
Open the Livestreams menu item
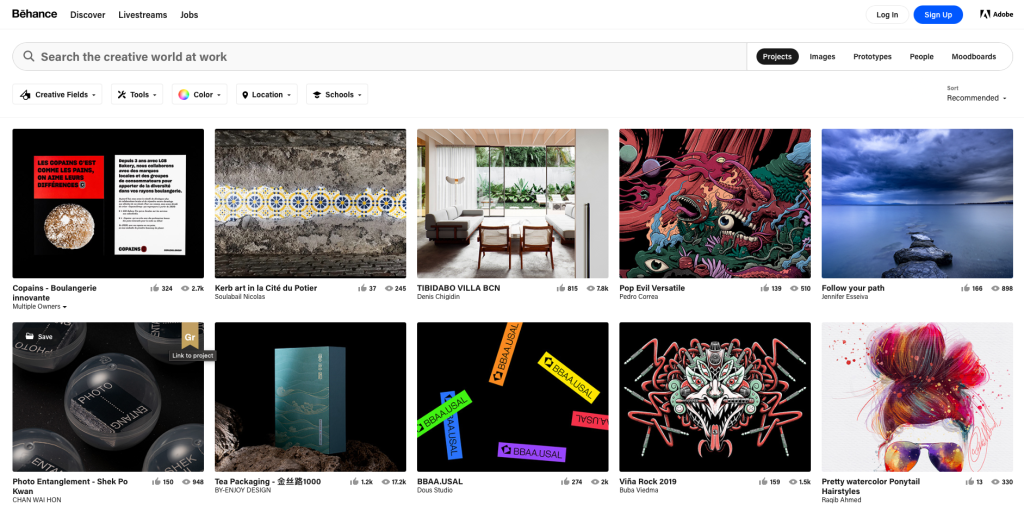click(x=142, y=15)
